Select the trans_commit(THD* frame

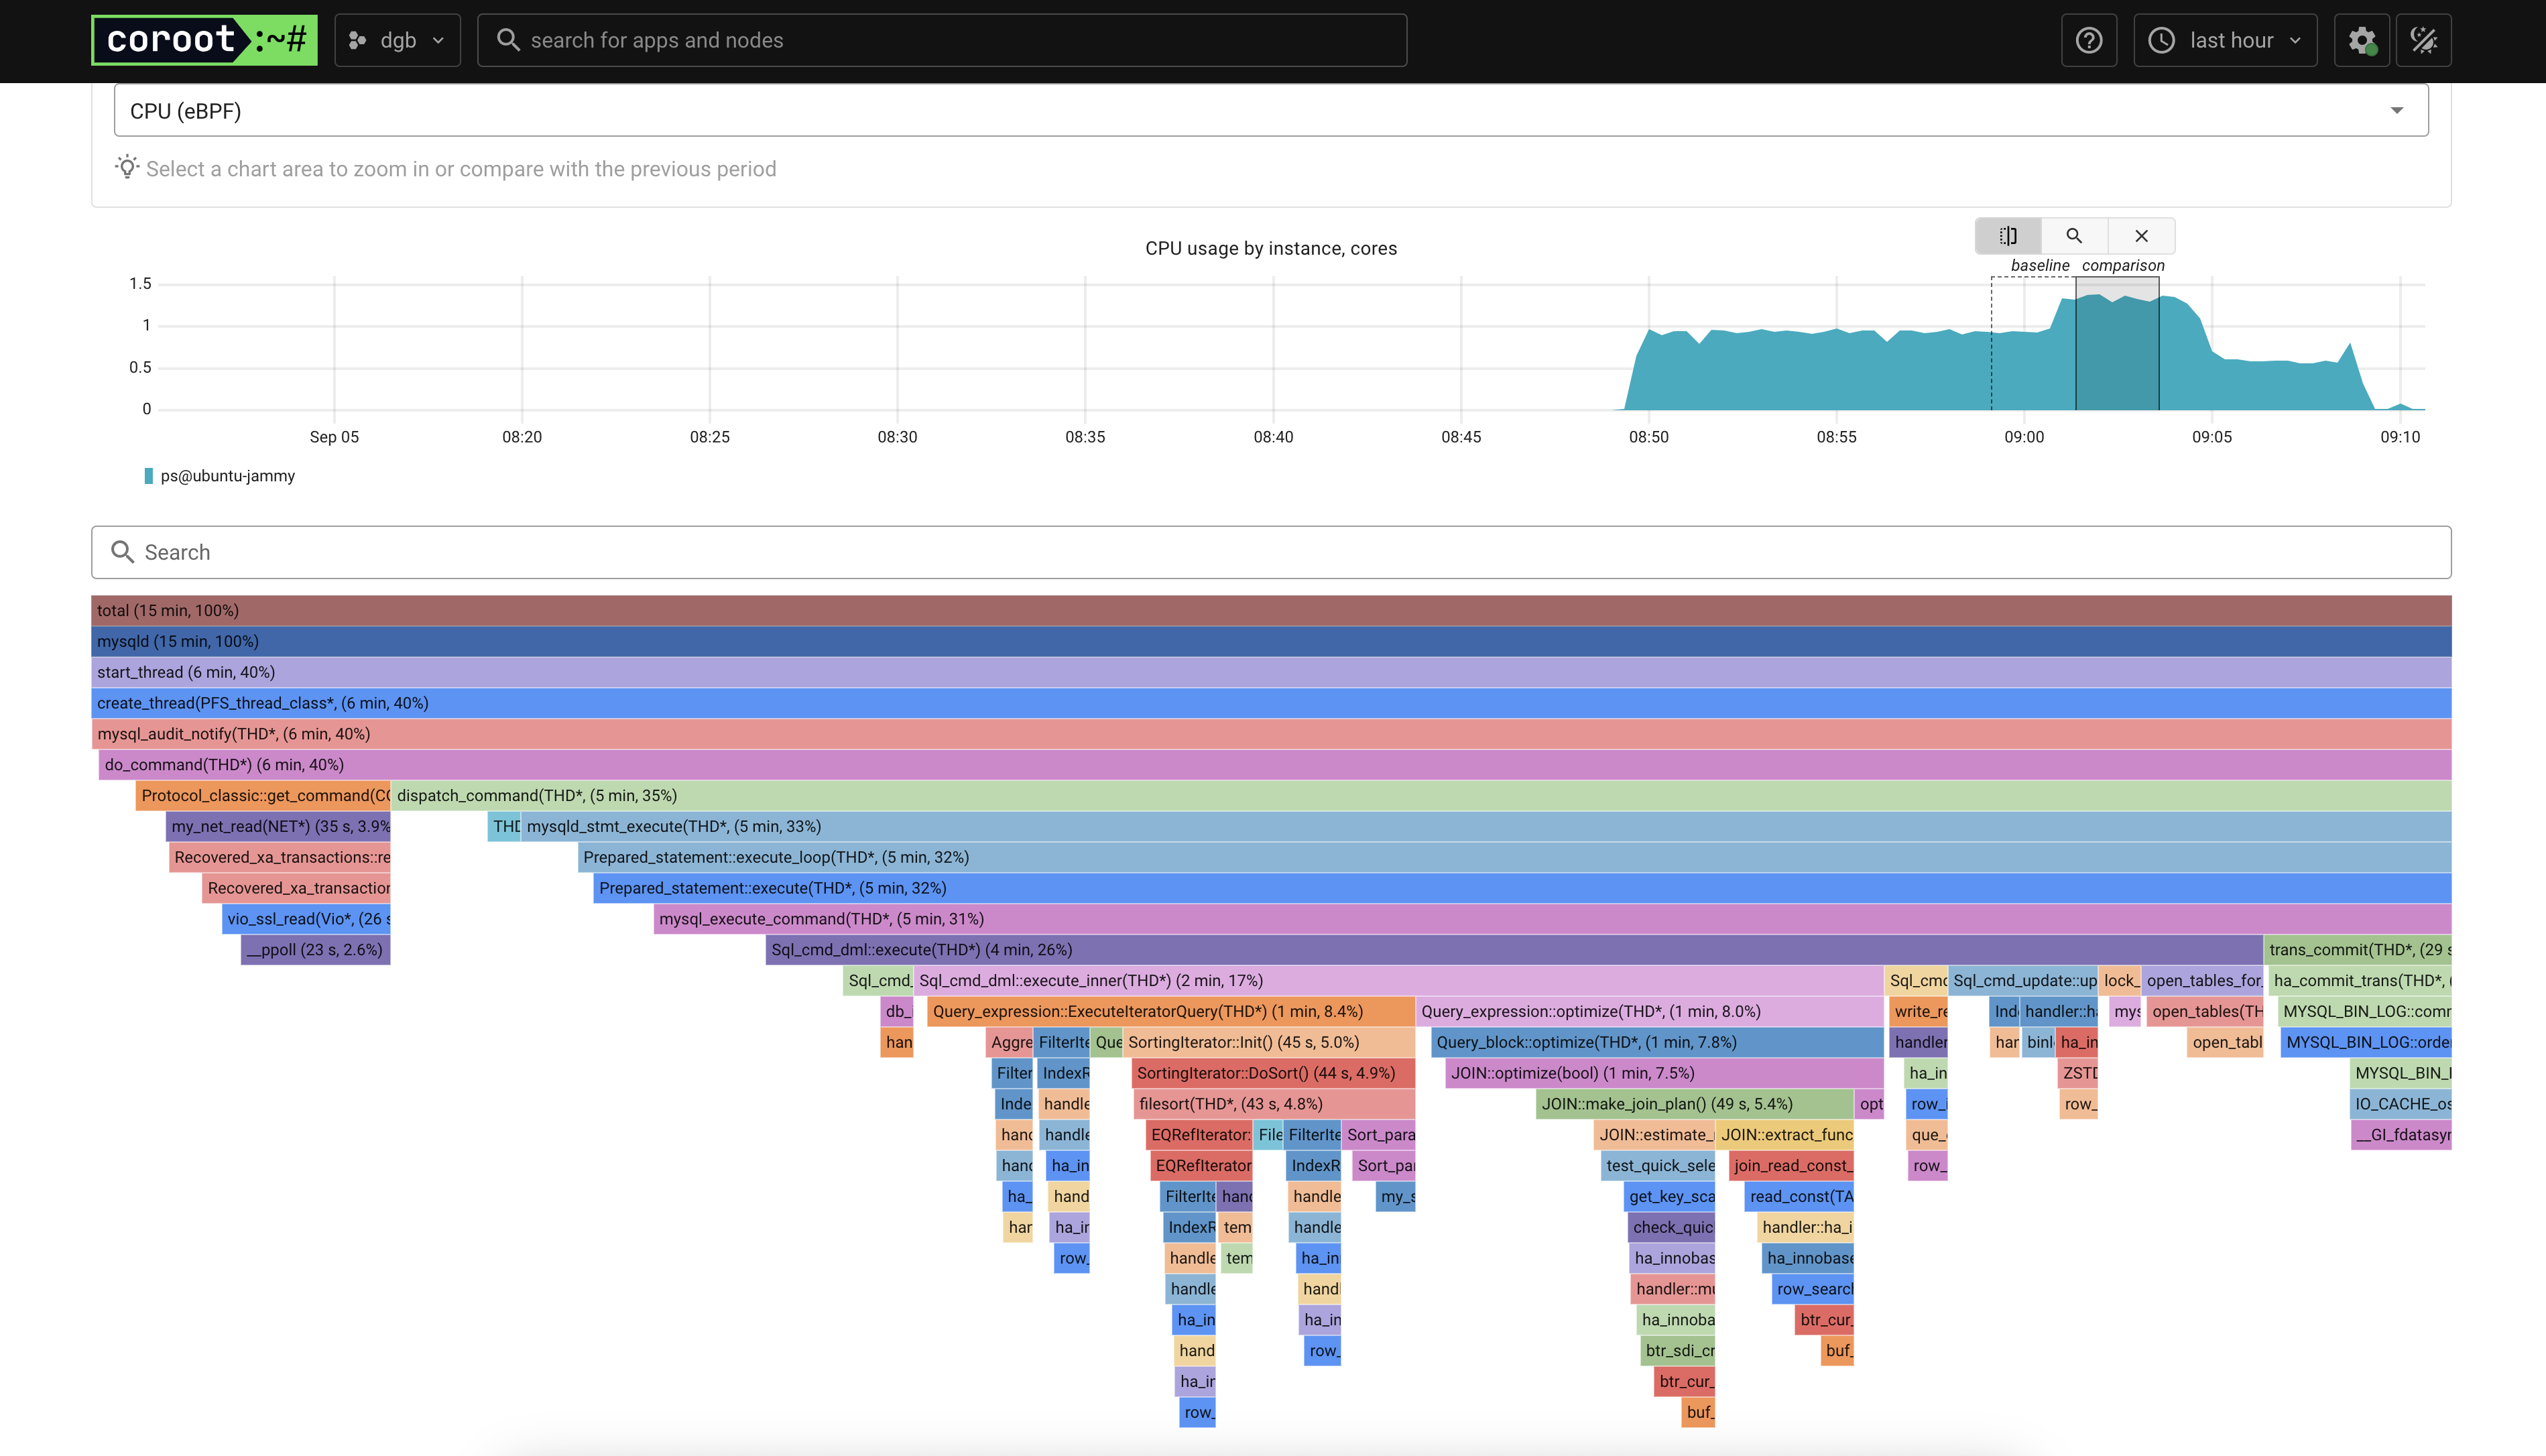pos(2358,950)
